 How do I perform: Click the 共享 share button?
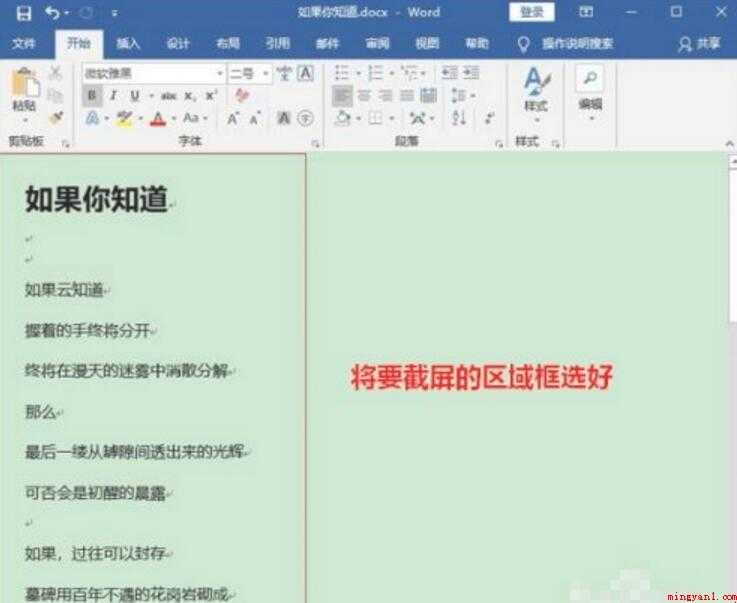(x=700, y=44)
